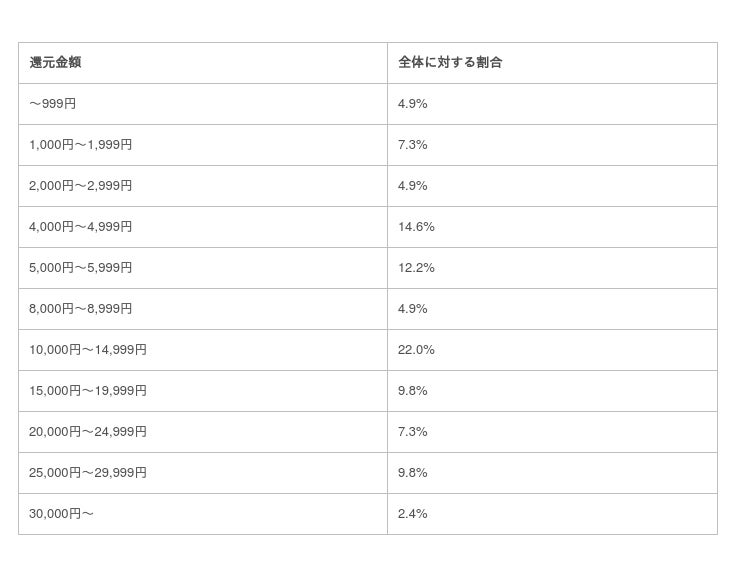This screenshot has height=575, width=740.
Task: Select the 5,000円～5,999円 cell
Action: point(81,268)
